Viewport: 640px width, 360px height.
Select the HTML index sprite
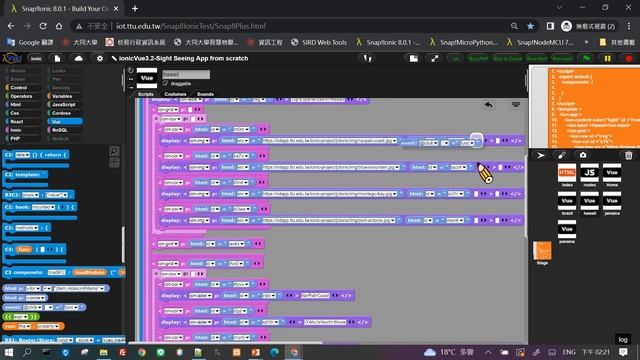567,175
